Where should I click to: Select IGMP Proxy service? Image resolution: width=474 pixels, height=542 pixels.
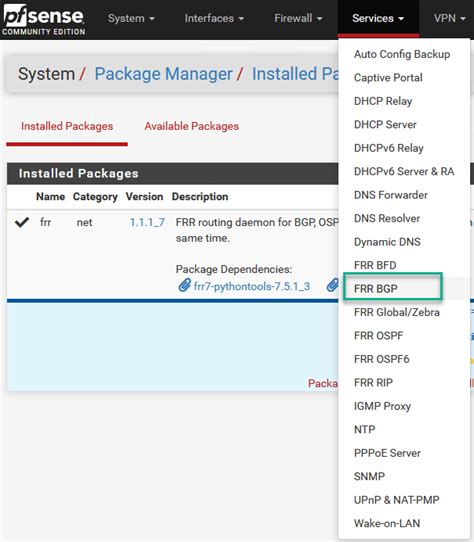click(382, 406)
